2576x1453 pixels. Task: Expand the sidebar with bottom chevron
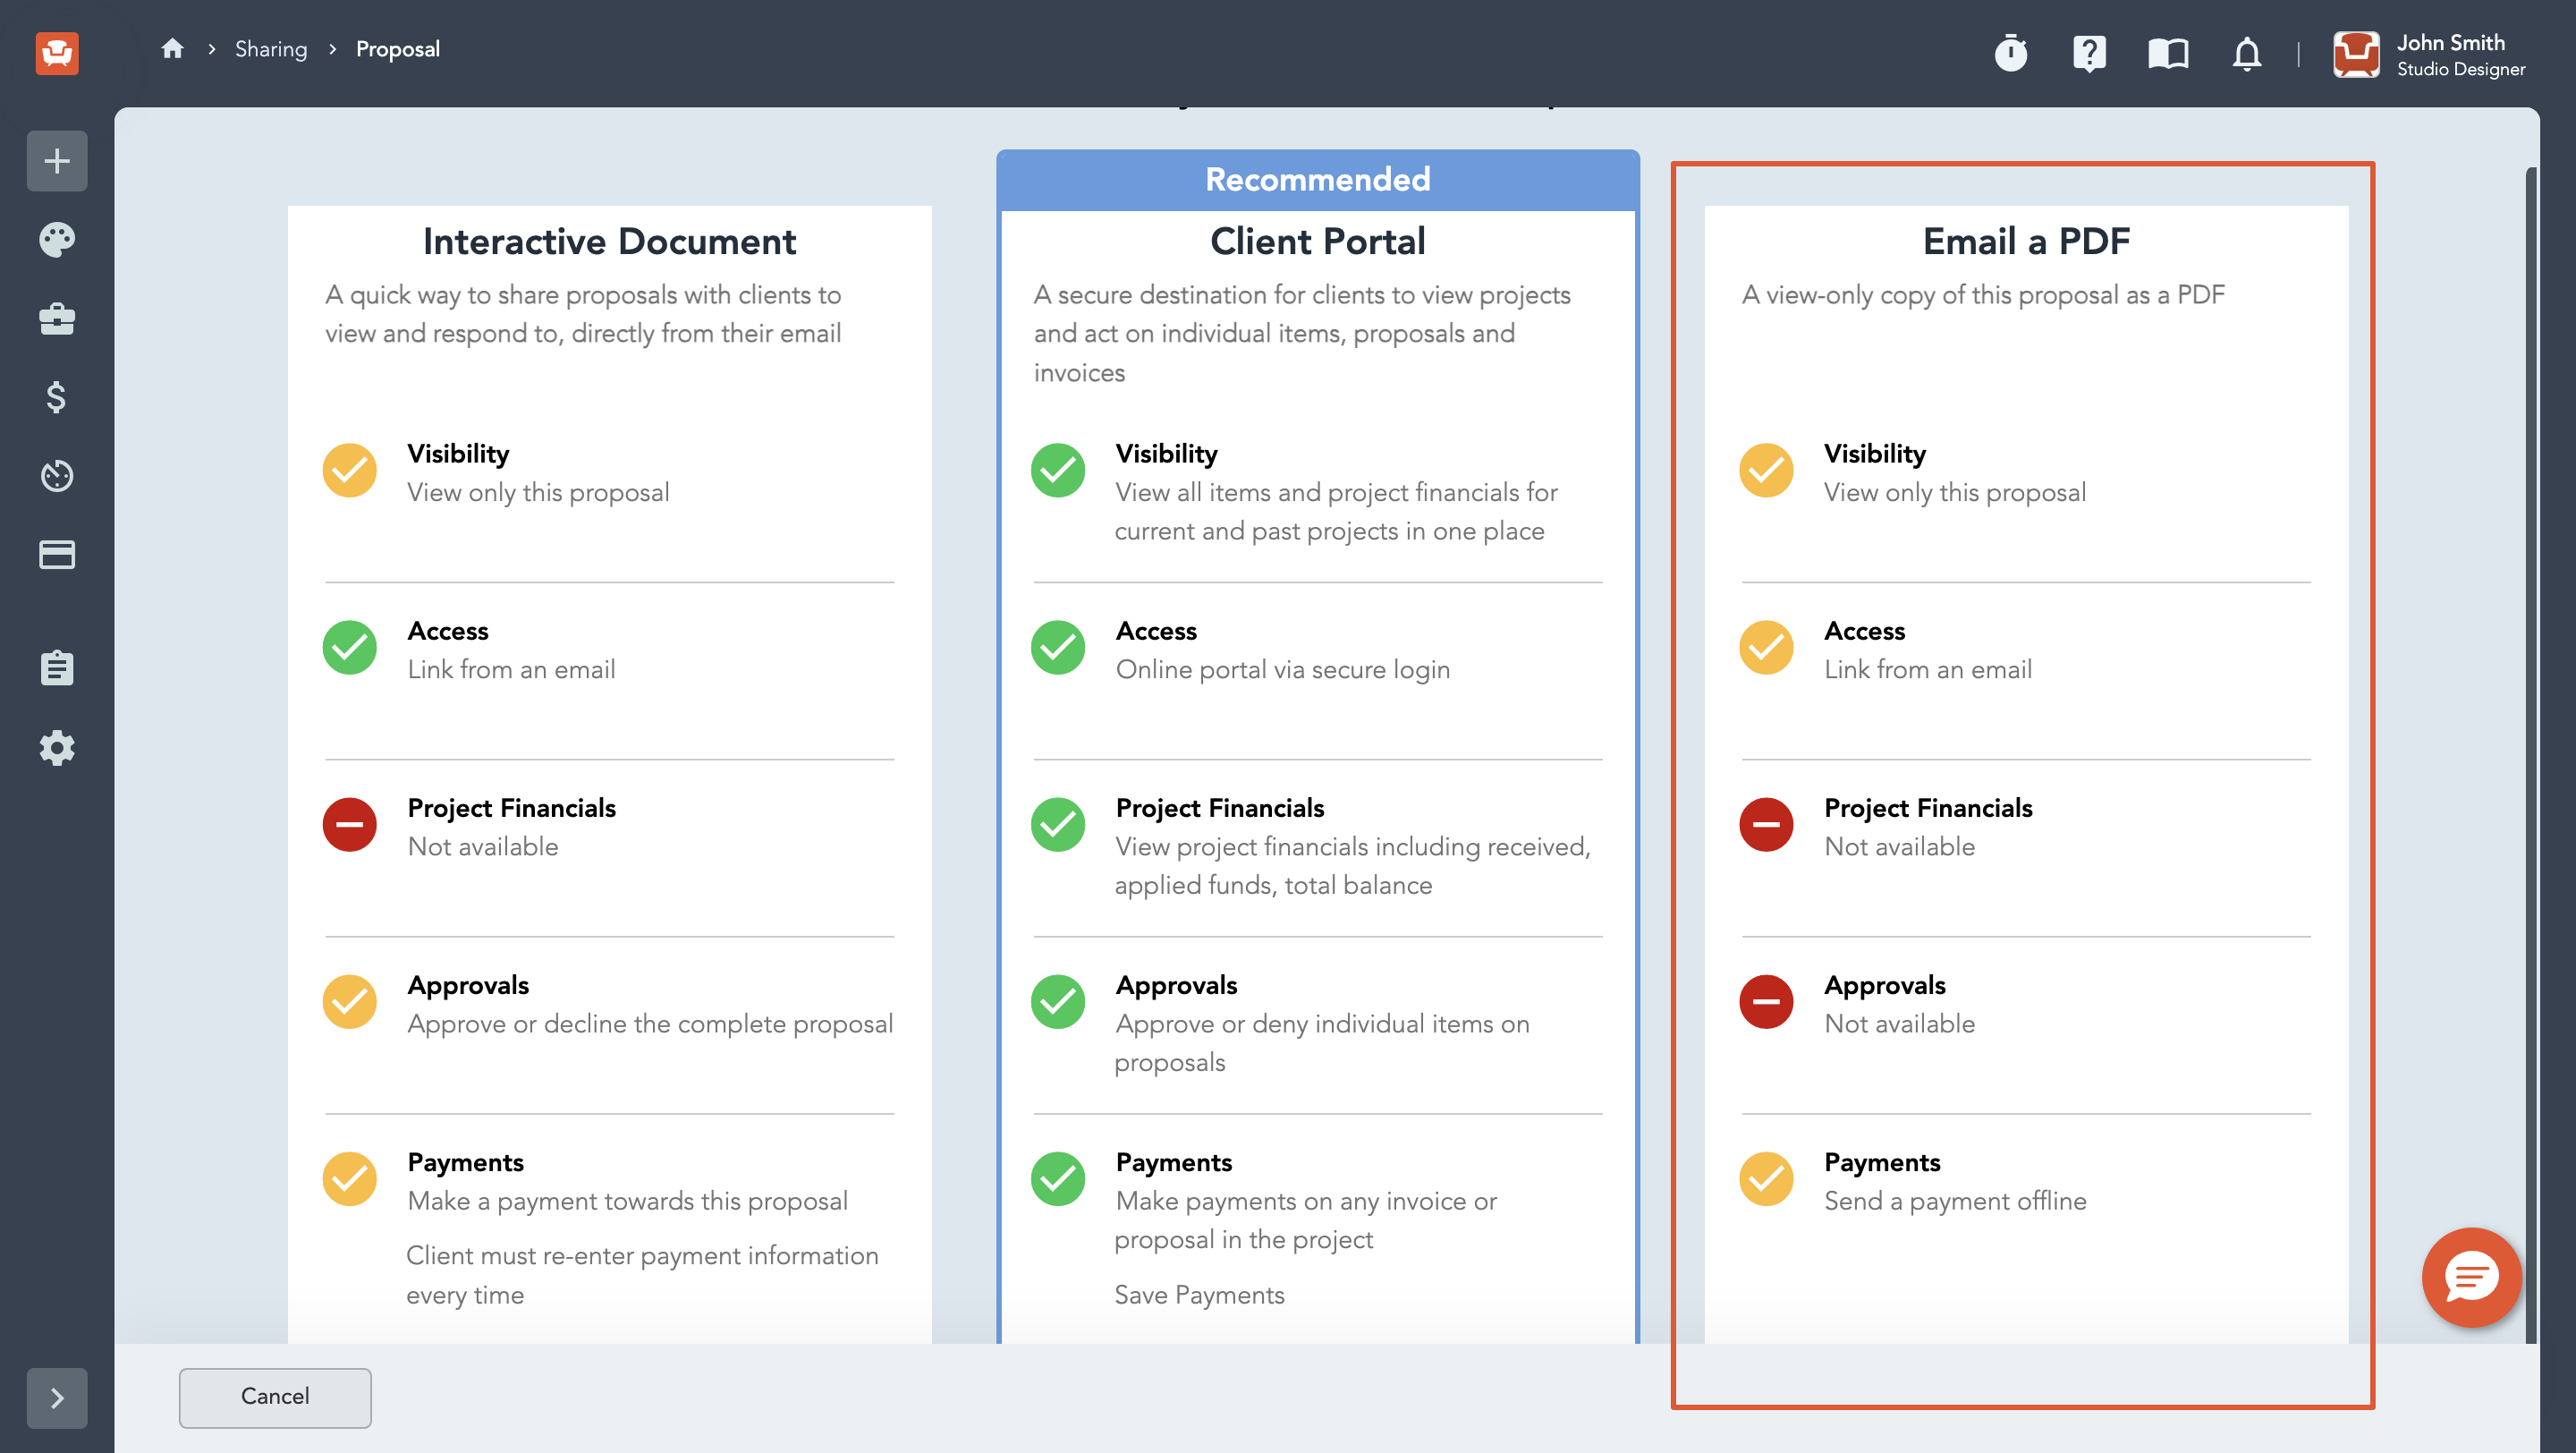[57, 1398]
